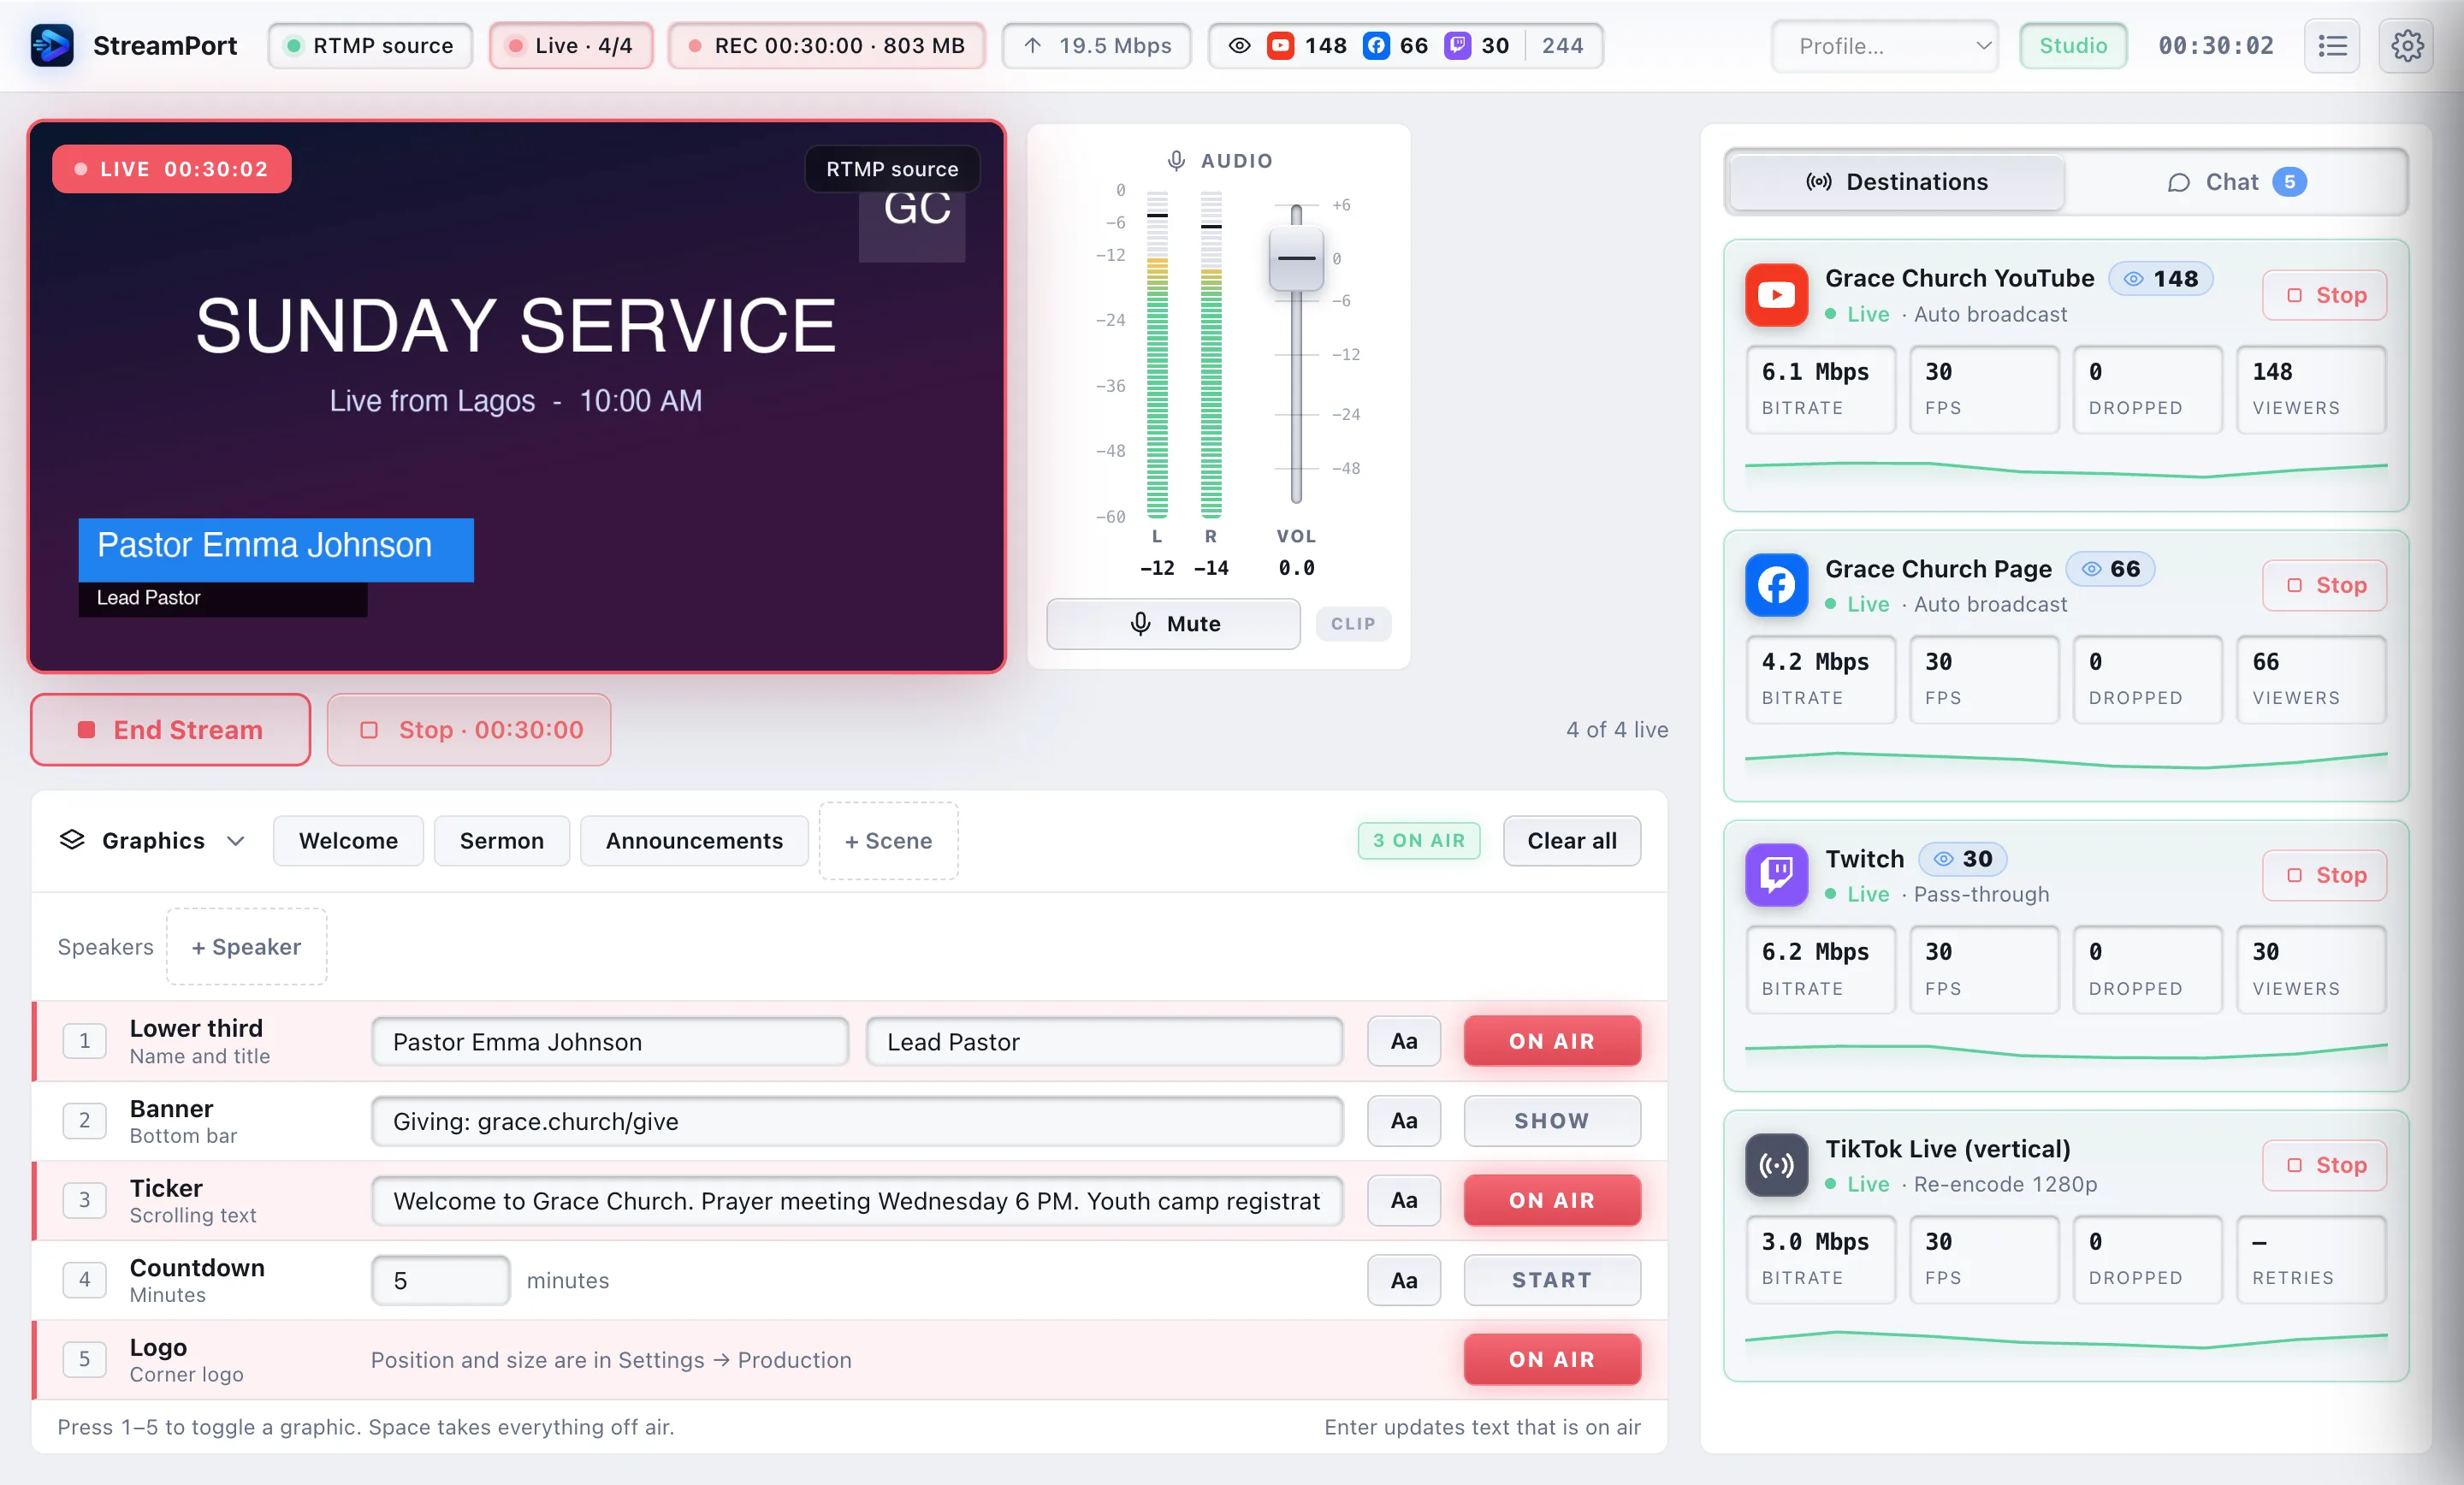Image resolution: width=2464 pixels, height=1485 pixels.
Task: Edit the Countdown minutes field
Action: tap(440, 1280)
